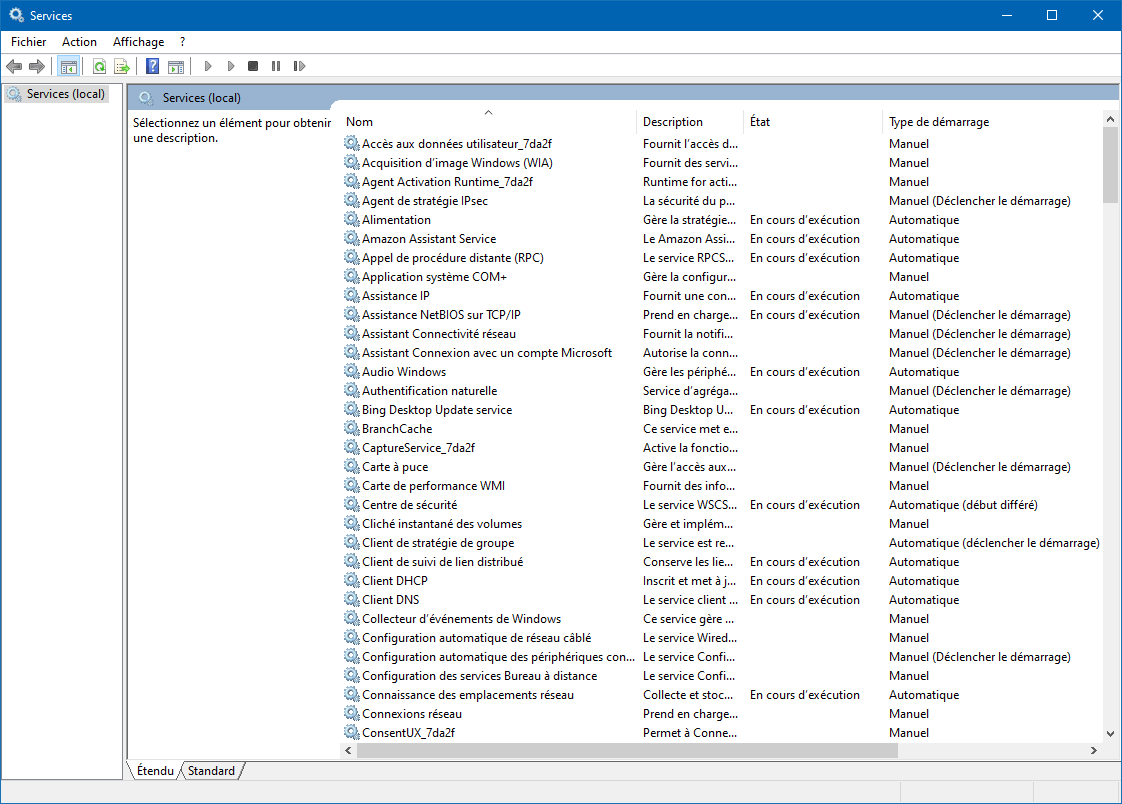This screenshot has height=804, width=1122.
Task: Click the gear icon of Carte à puce
Action: [x=351, y=466]
